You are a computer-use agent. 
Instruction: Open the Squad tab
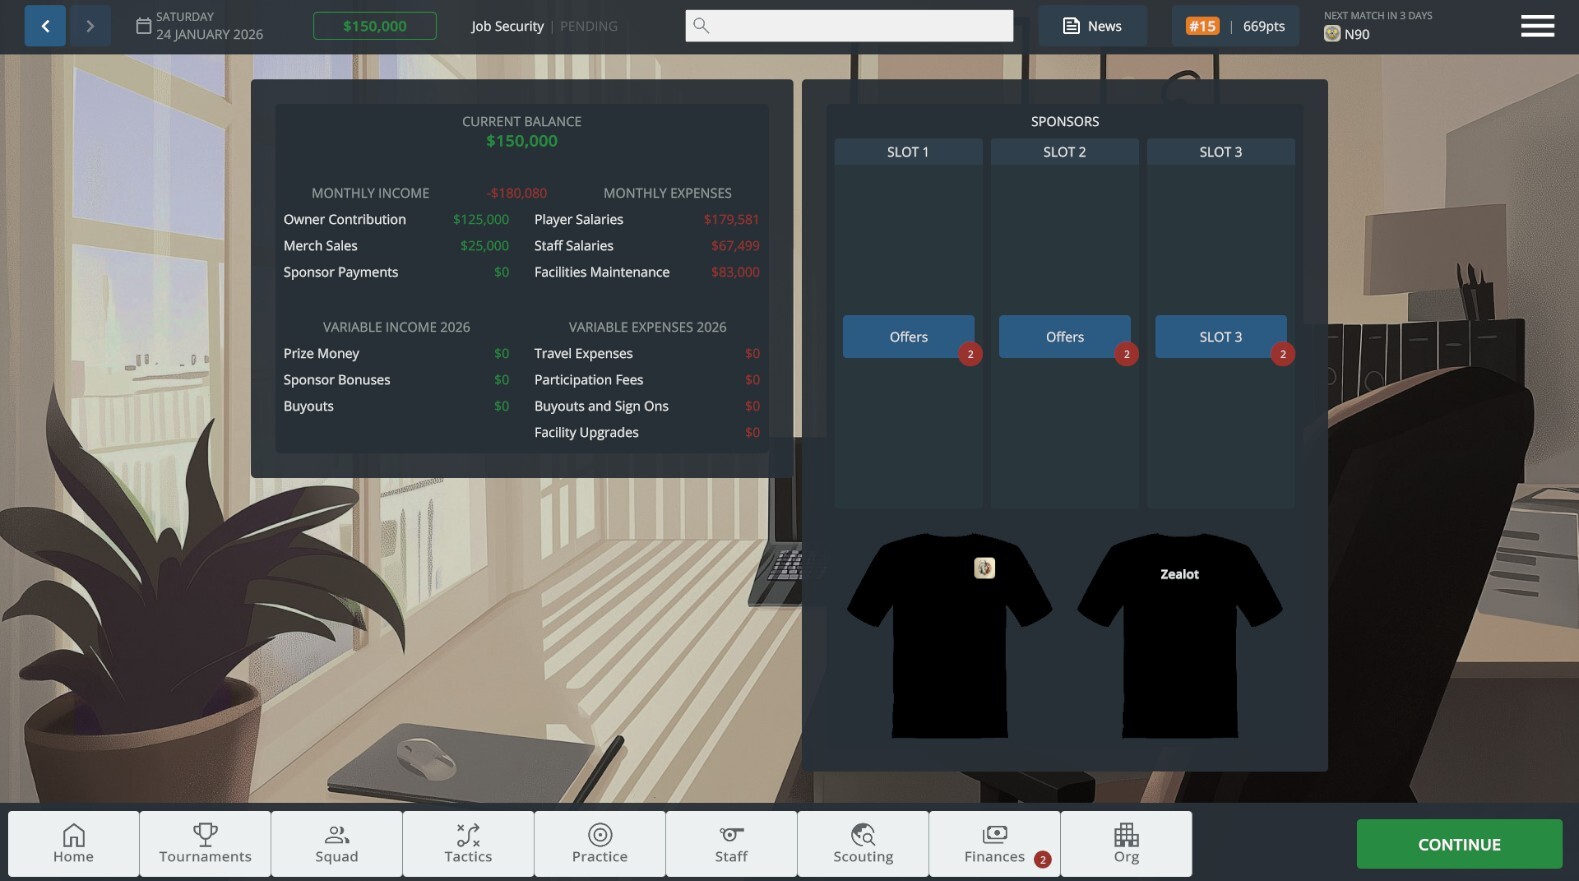tap(337, 844)
